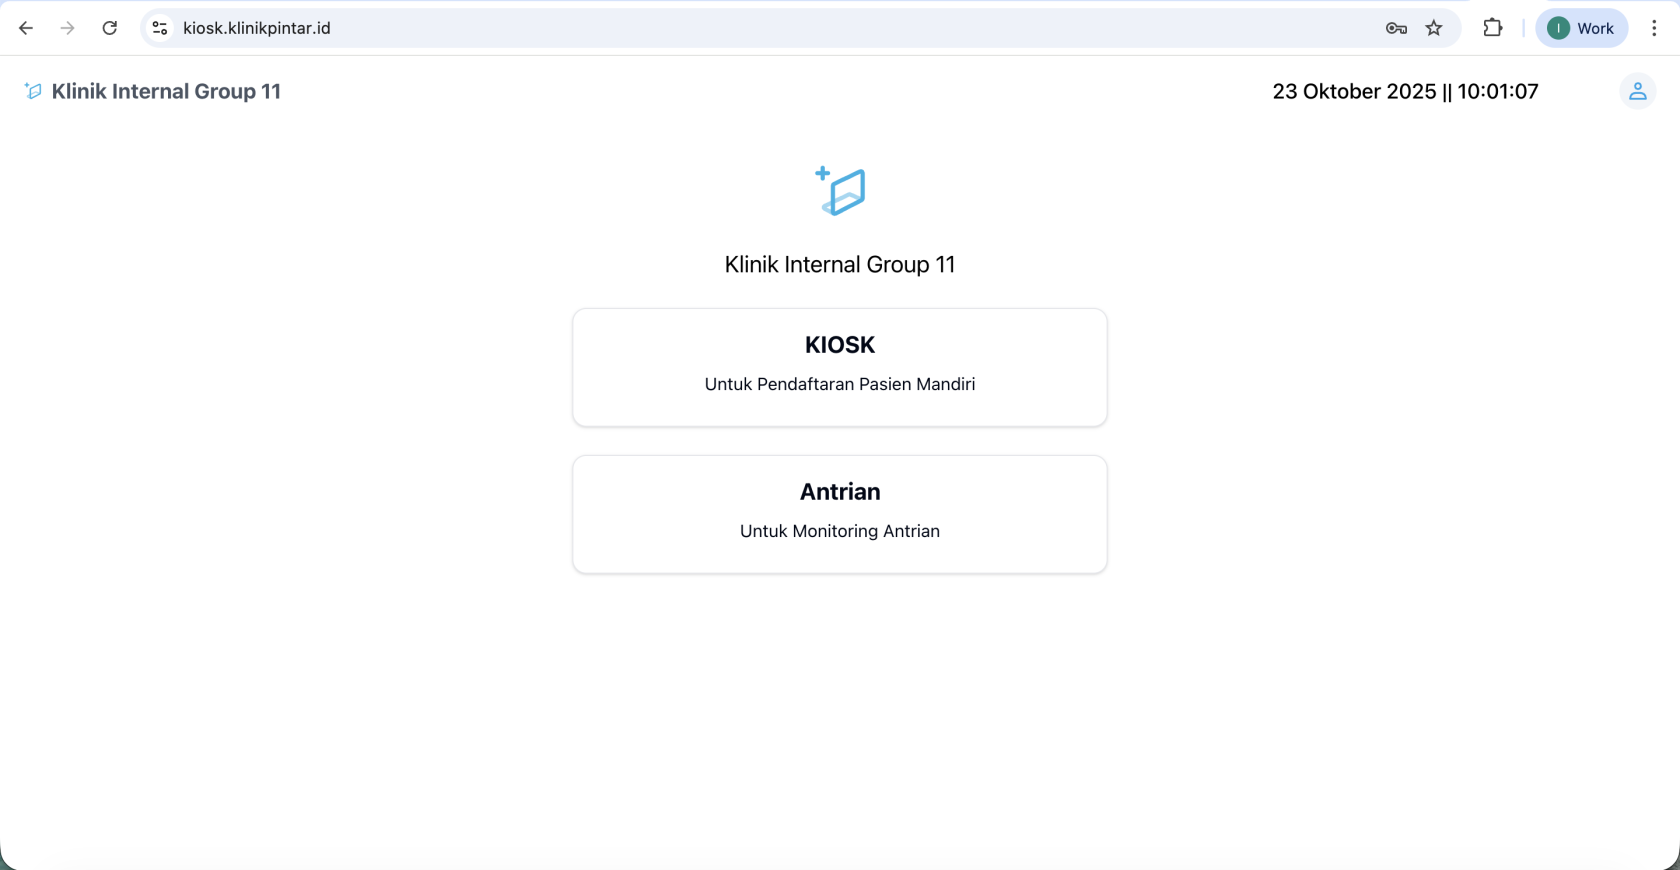The width and height of the screenshot is (1680, 870).
Task: Click the date and time display
Action: tap(1405, 91)
